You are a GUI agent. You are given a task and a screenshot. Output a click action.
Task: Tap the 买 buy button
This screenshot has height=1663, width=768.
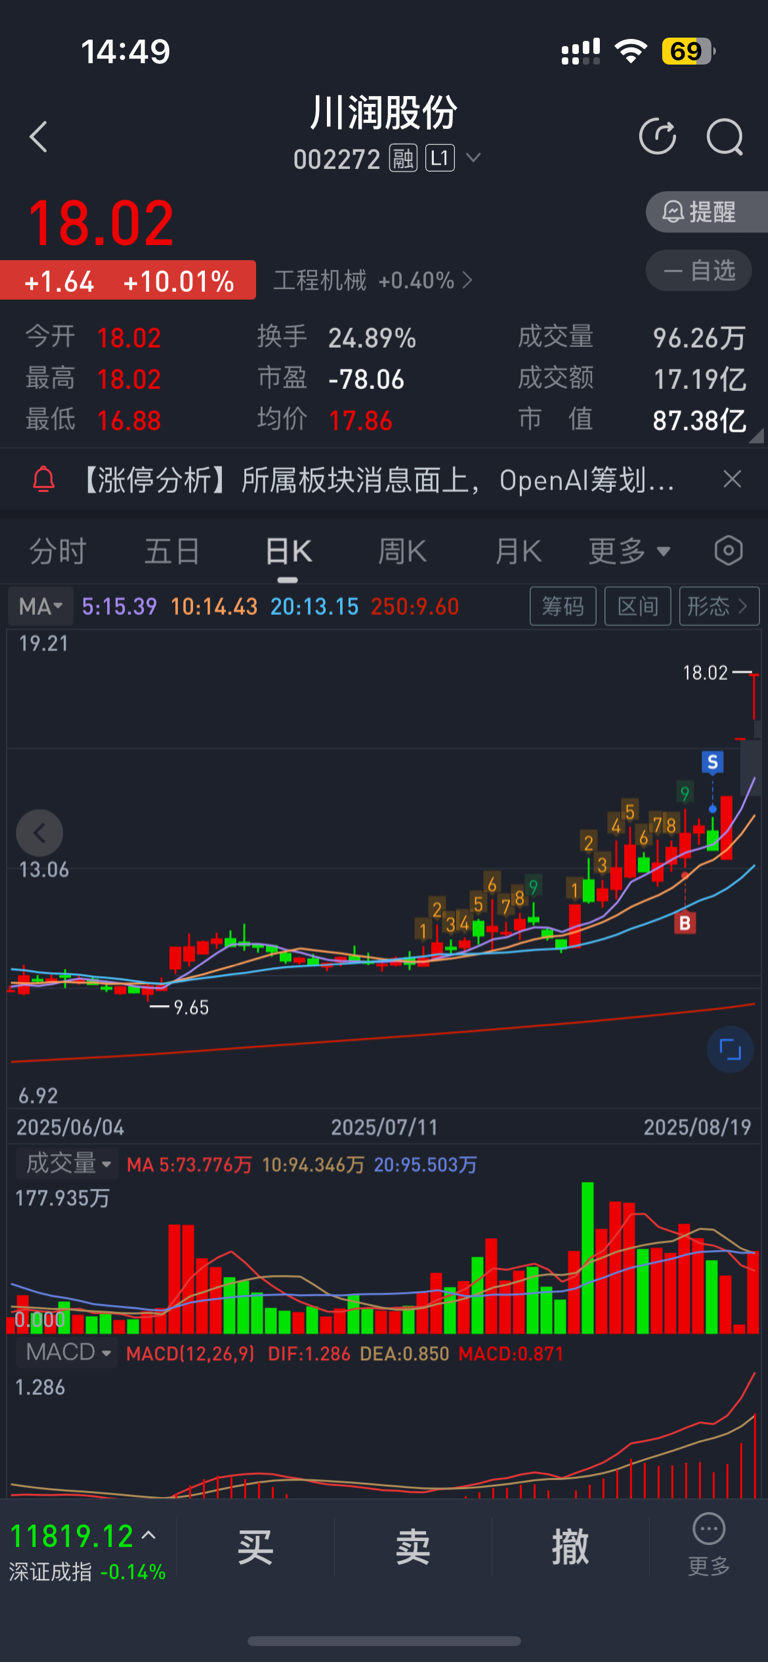(255, 1547)
